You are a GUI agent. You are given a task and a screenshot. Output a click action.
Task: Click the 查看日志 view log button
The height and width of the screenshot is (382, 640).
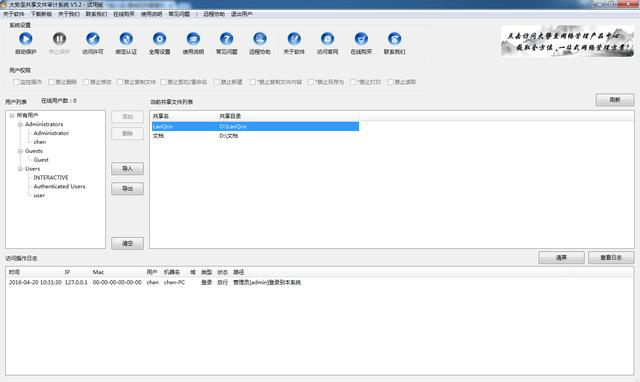(611, 258)
